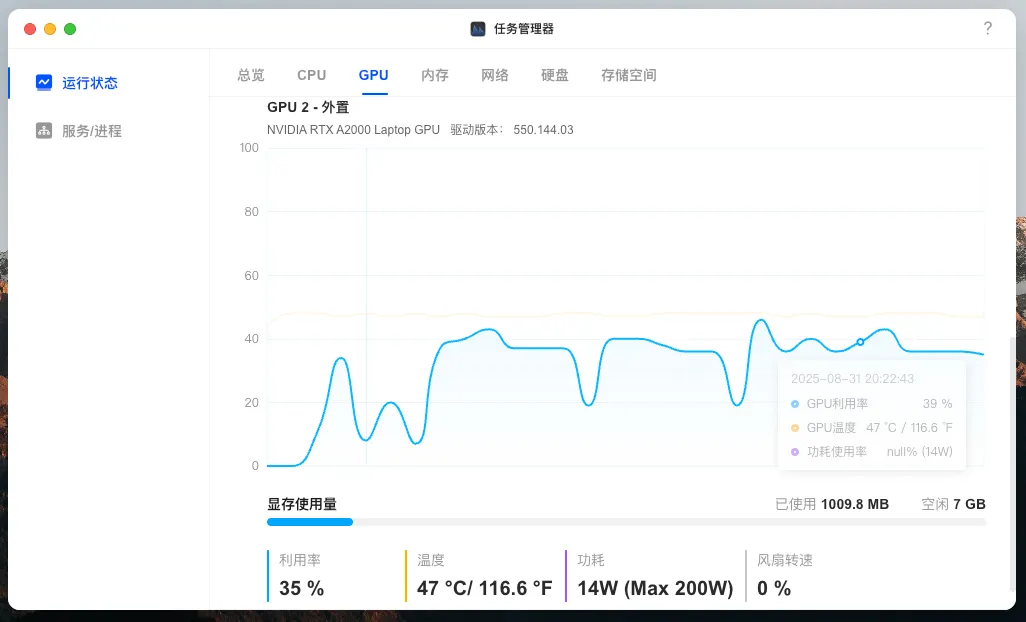Screen dimensions: 1026x622
Task: Click the highlighted data point on the chart
Action: click(859, 342)
